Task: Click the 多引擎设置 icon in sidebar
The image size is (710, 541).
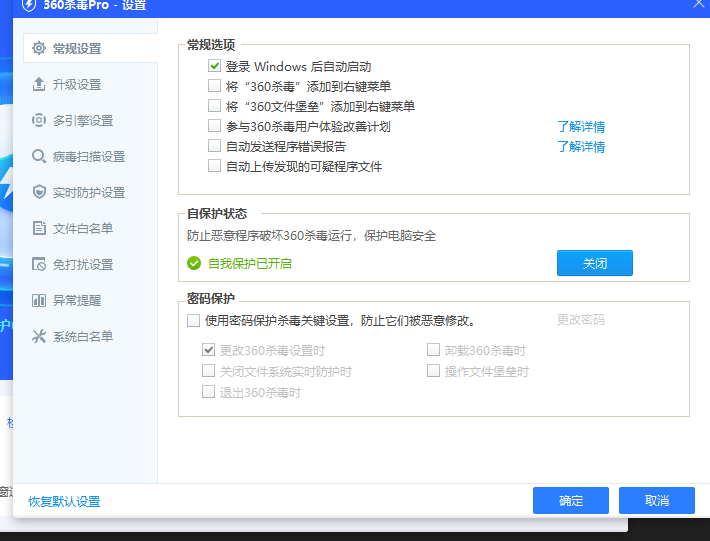Action: (39, 120)
